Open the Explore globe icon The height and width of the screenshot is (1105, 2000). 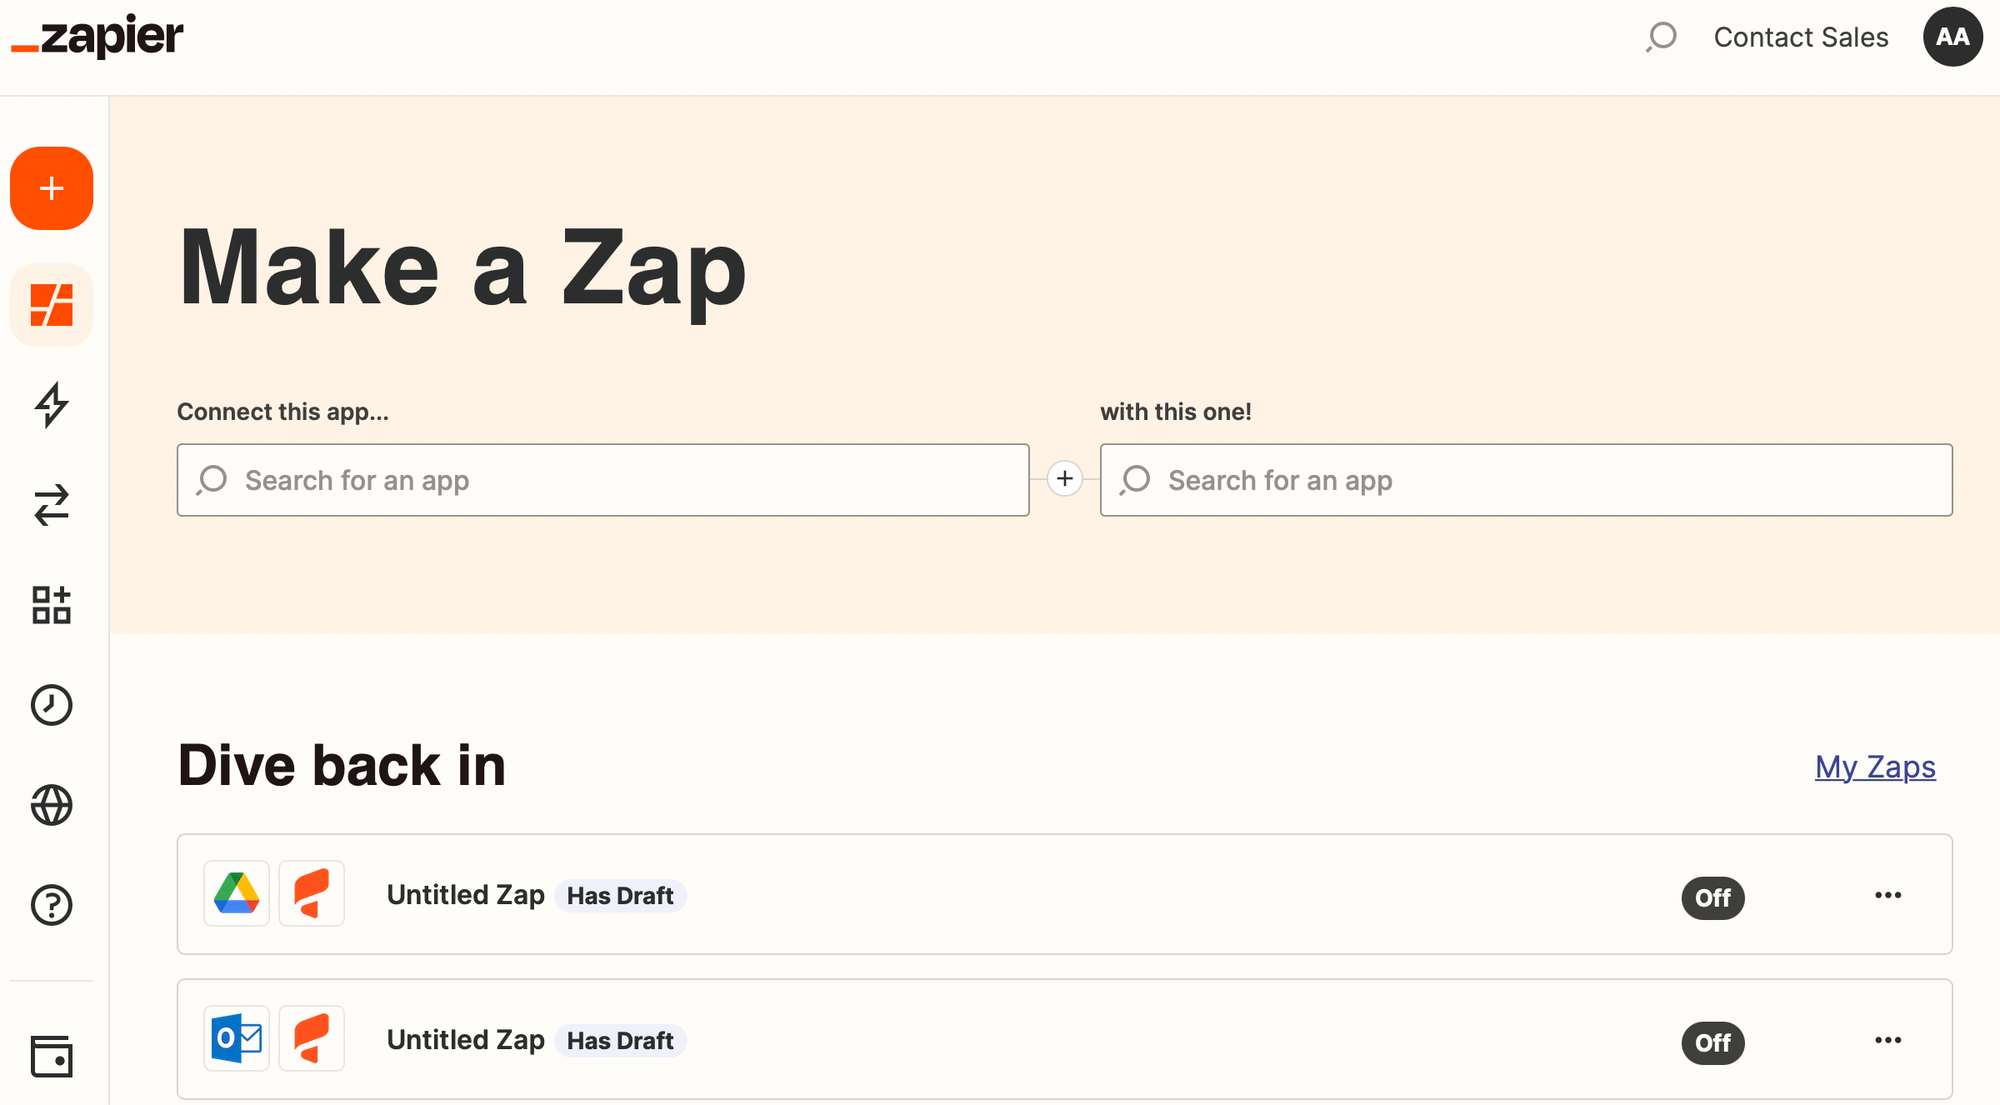click(52, 805)
